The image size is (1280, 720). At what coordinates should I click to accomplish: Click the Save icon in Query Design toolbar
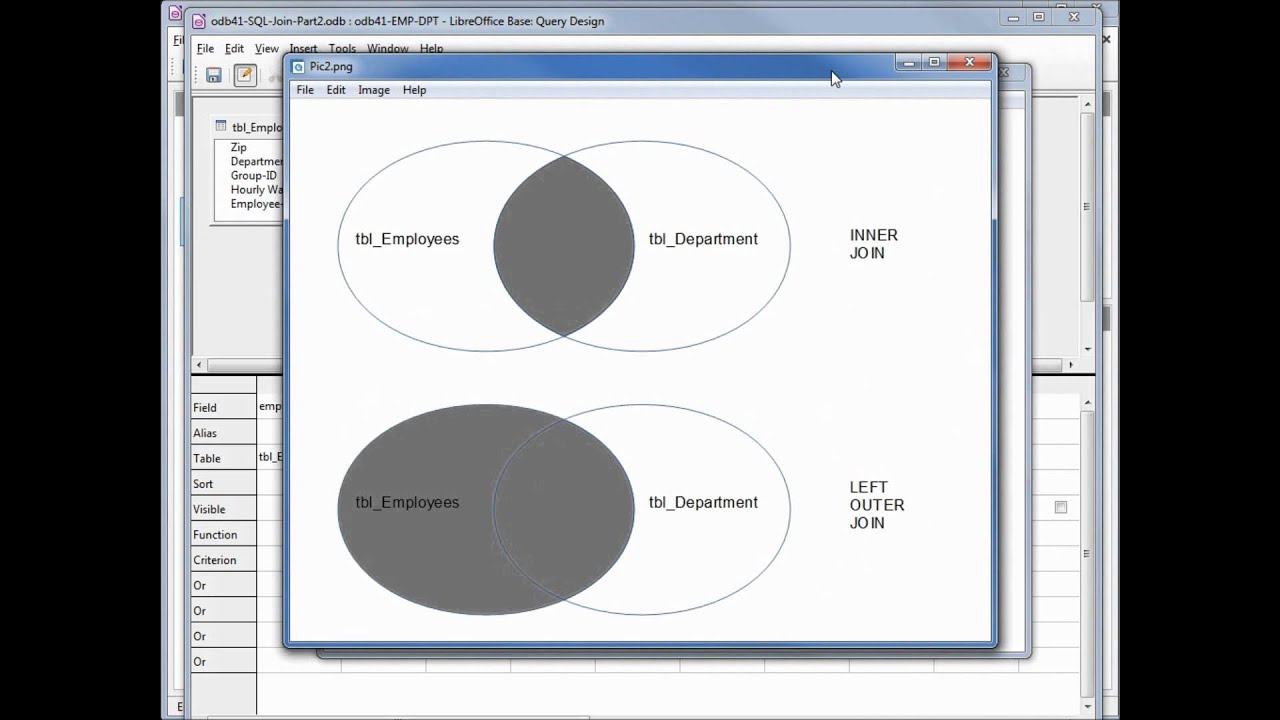click(x=214, y=75)
